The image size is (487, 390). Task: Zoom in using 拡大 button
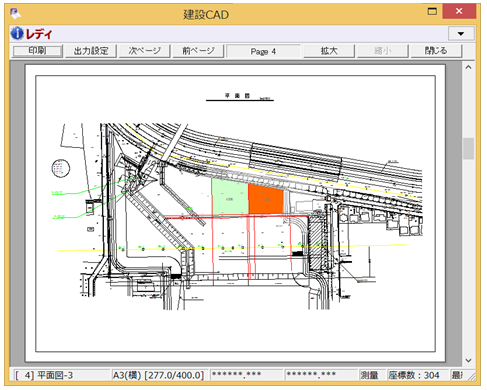click(329, 51)
